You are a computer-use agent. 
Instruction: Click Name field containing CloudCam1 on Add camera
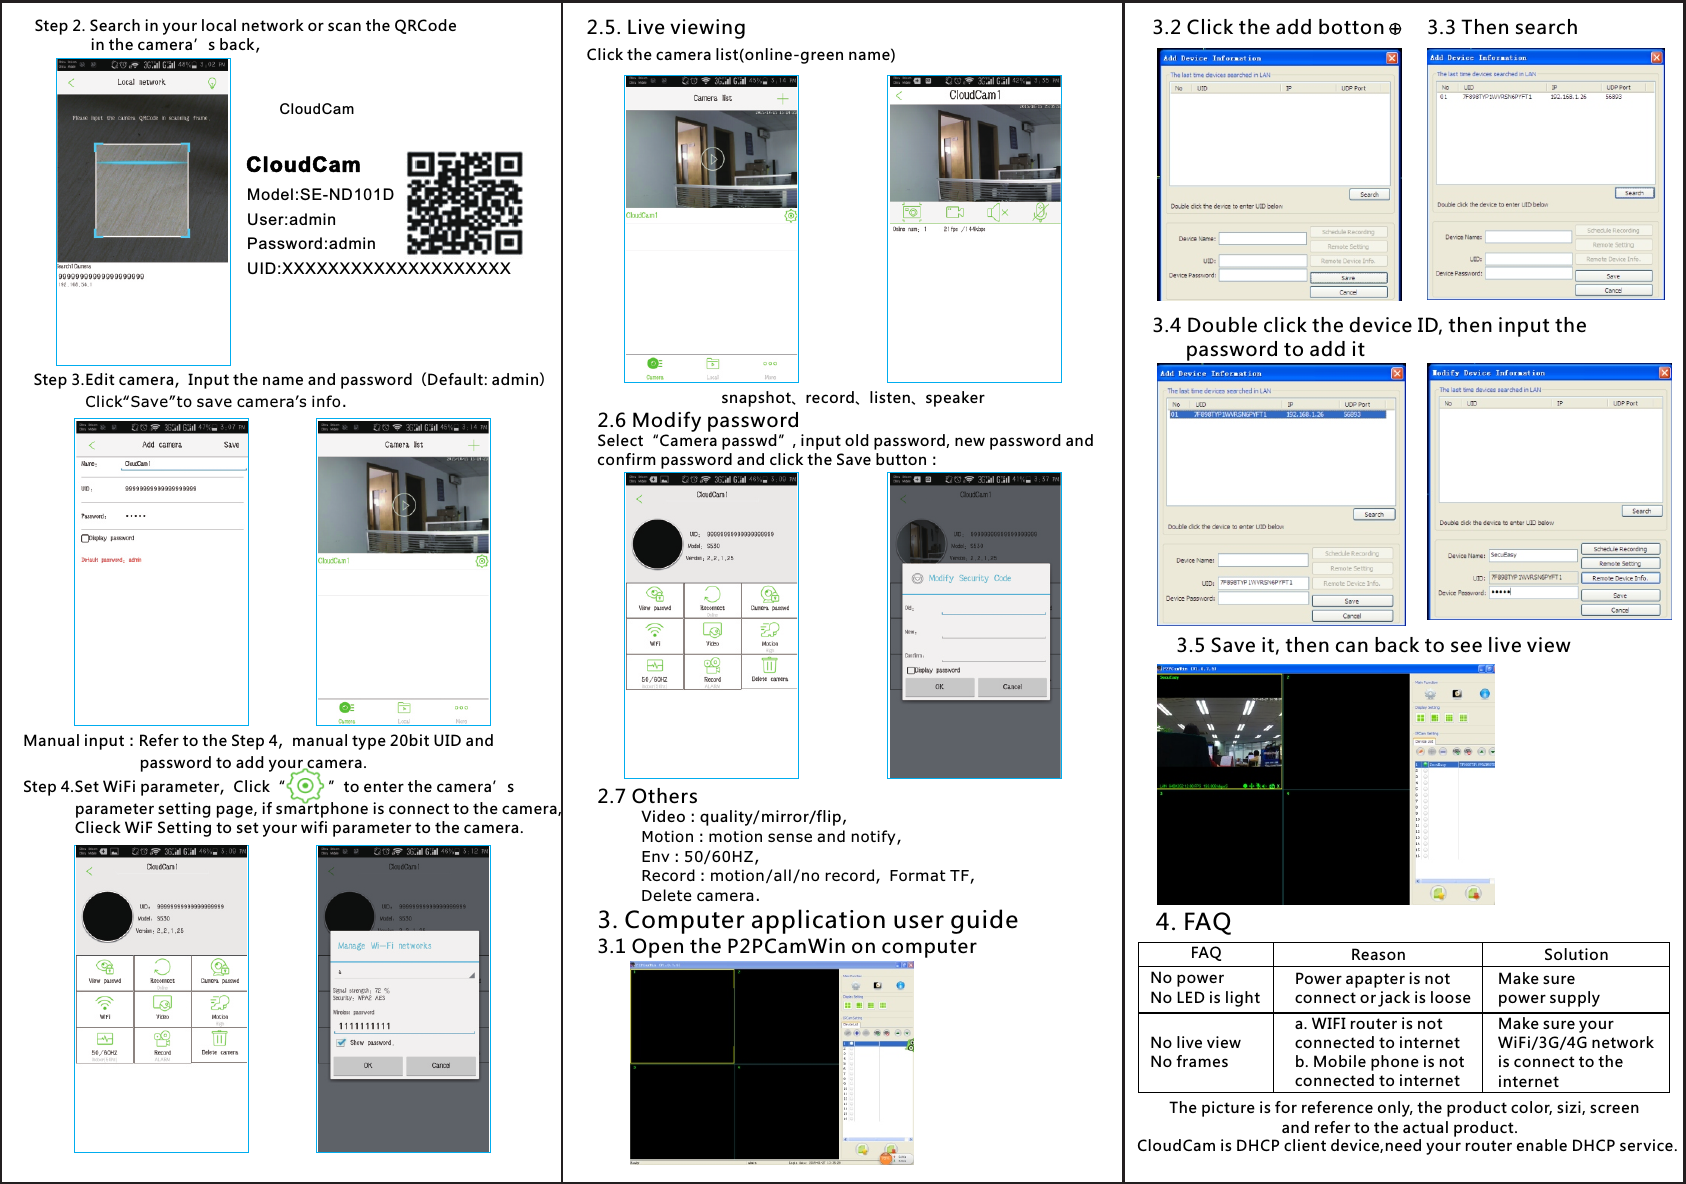[x=183, y=464]
